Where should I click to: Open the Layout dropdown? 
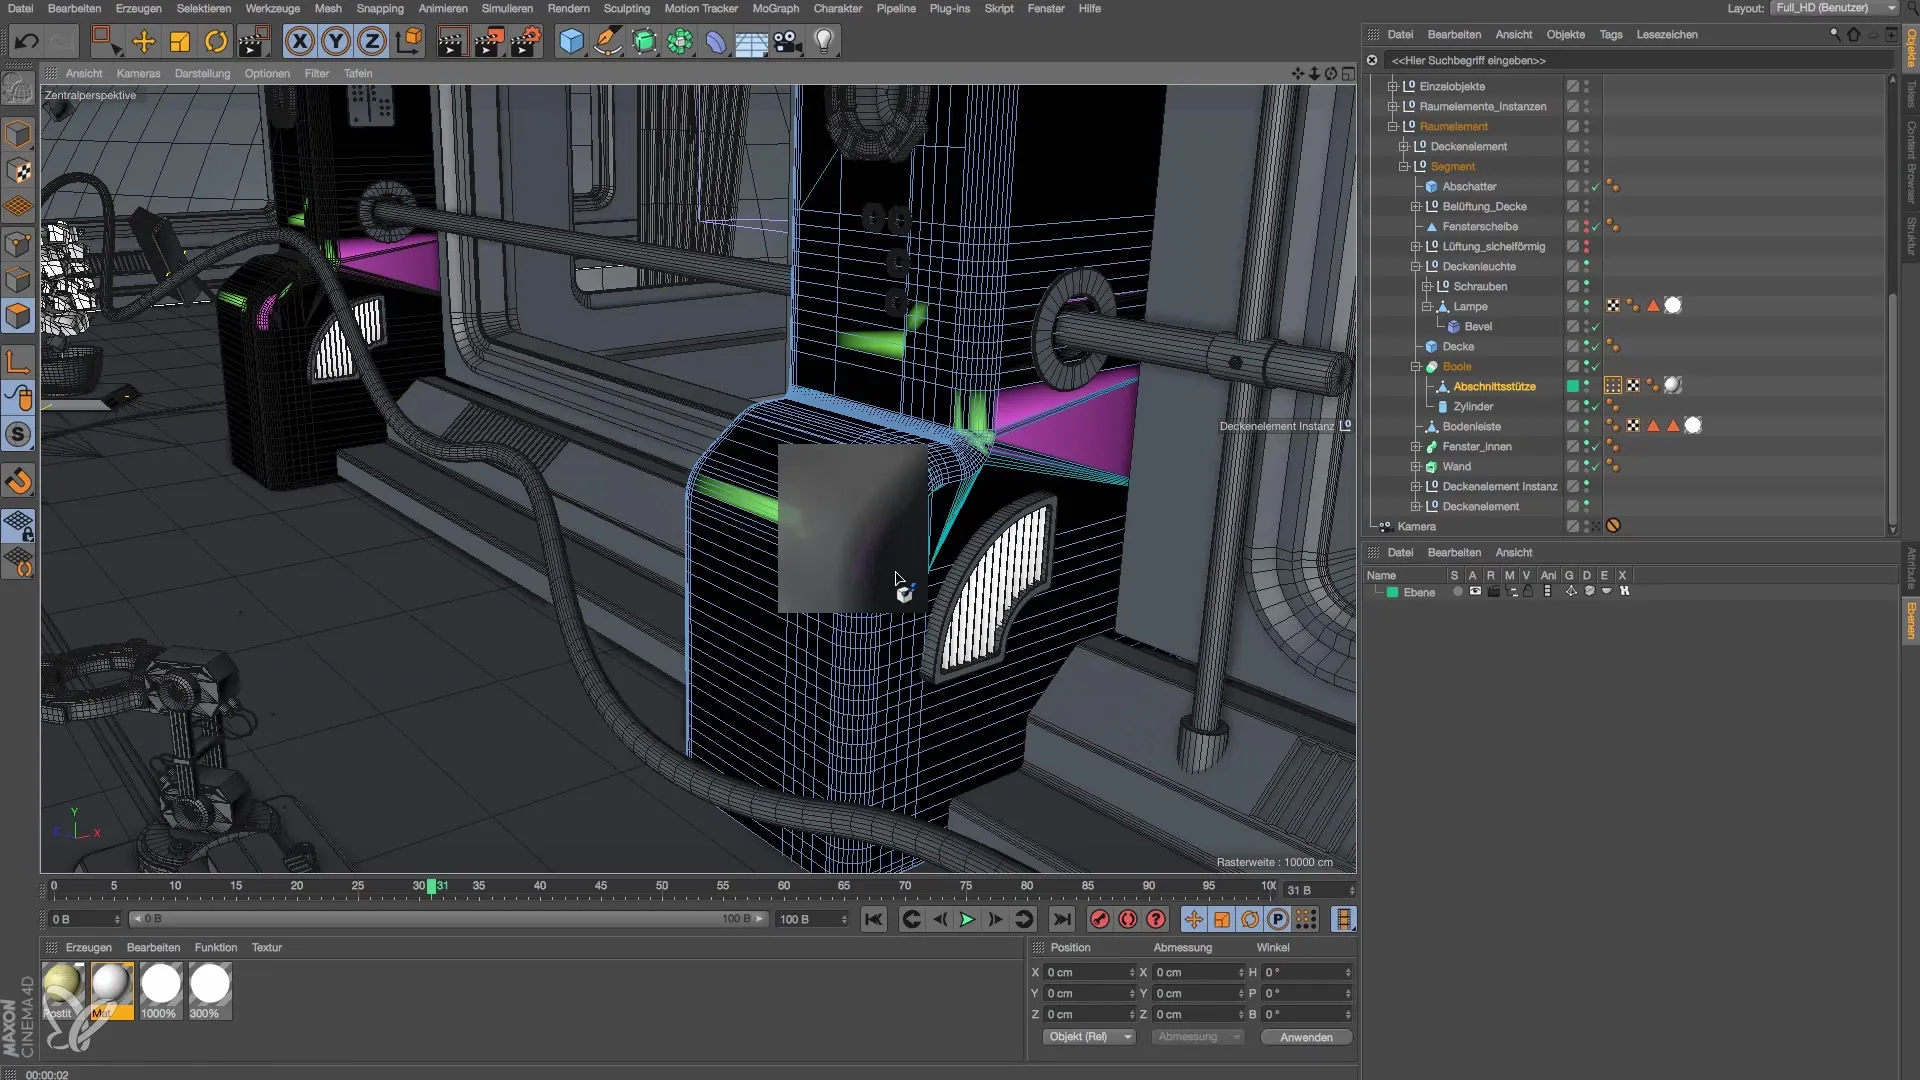(1836, 8)
